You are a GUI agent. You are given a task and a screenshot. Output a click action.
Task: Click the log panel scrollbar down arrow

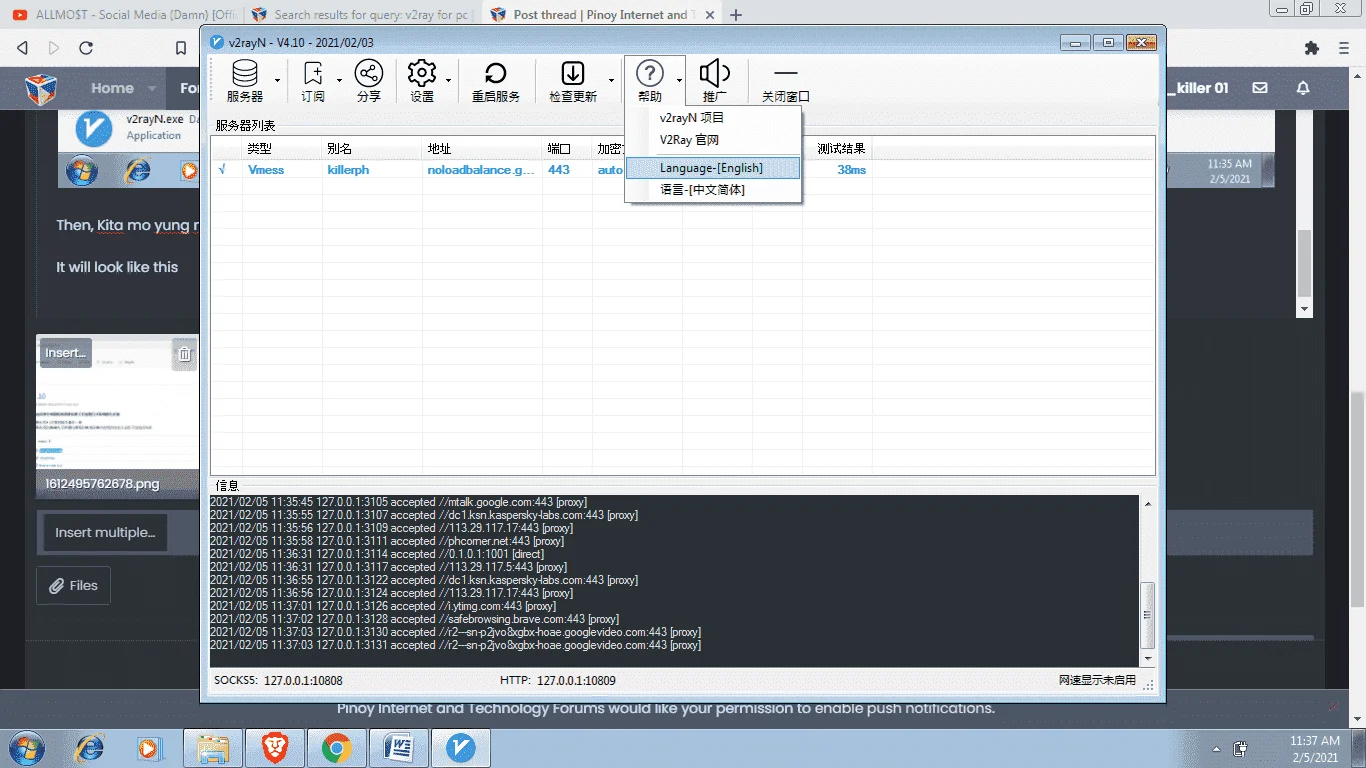tap(1147, 659)
